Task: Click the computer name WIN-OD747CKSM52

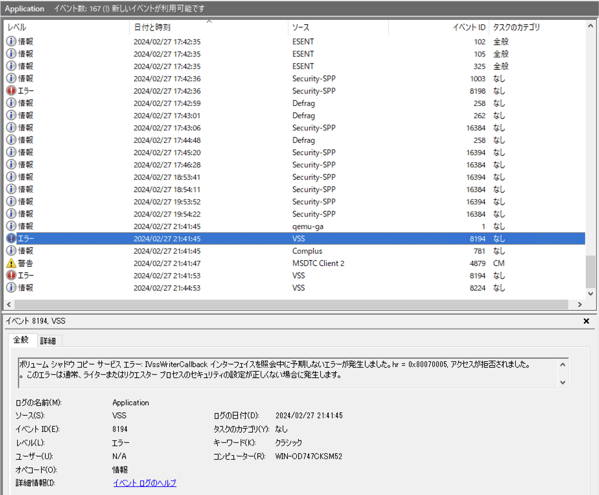Action: (x=309, y=456)
